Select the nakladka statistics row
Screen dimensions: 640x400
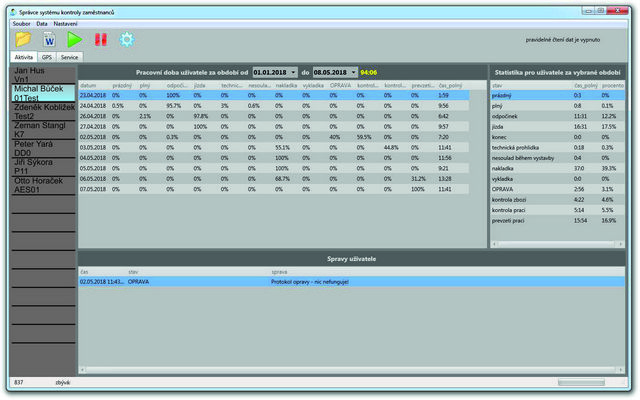coord(558,168)
